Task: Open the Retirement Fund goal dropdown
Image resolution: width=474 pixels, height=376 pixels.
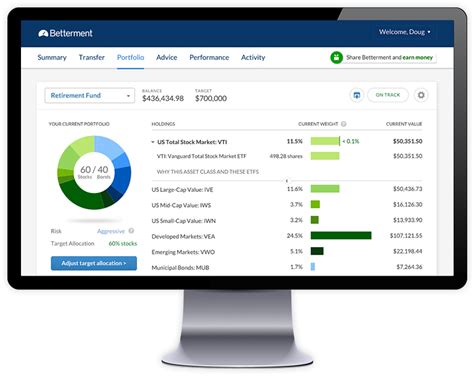Action: (x=90, y=95)
